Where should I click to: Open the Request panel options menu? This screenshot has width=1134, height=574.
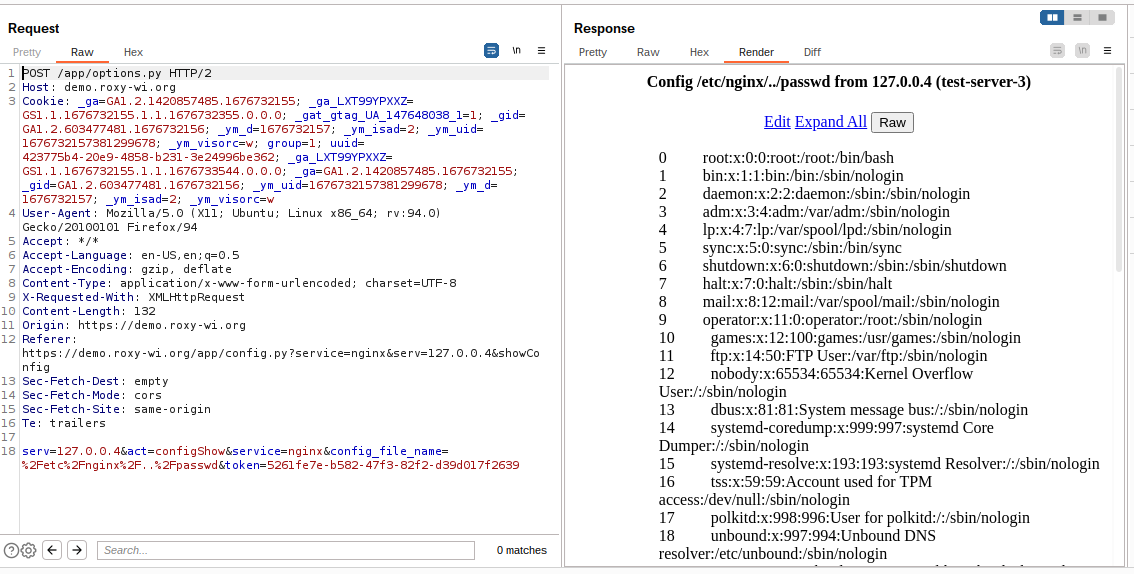pos(541,51)
